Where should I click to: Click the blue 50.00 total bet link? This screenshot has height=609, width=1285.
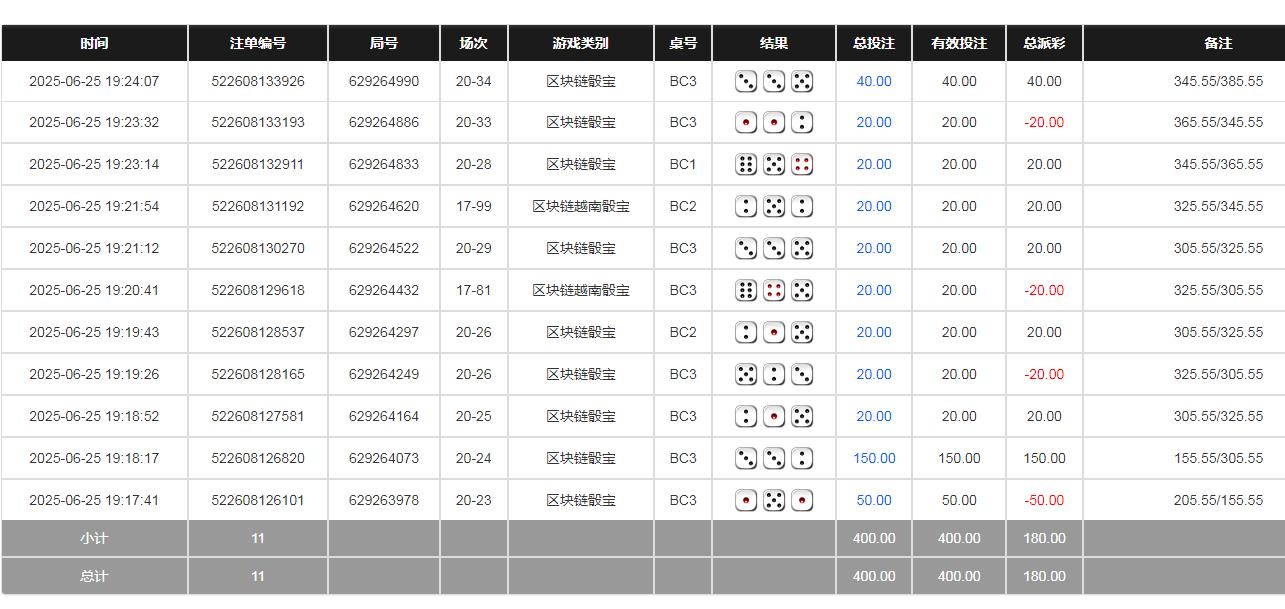pyautogui.click(x=872, y=500)
